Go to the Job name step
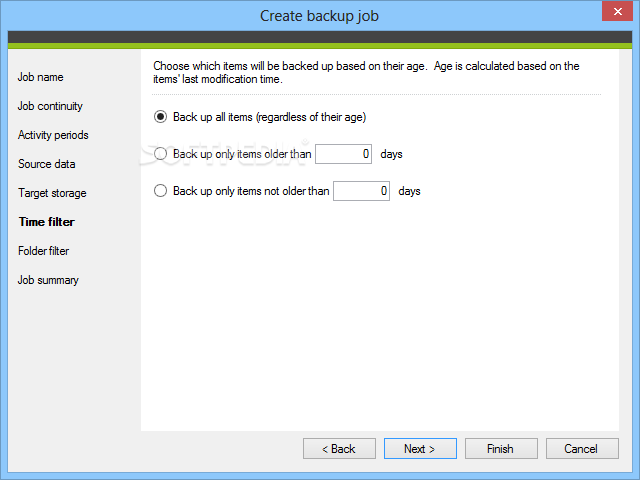Screen dimensions: 640x480 coord(41,77)
